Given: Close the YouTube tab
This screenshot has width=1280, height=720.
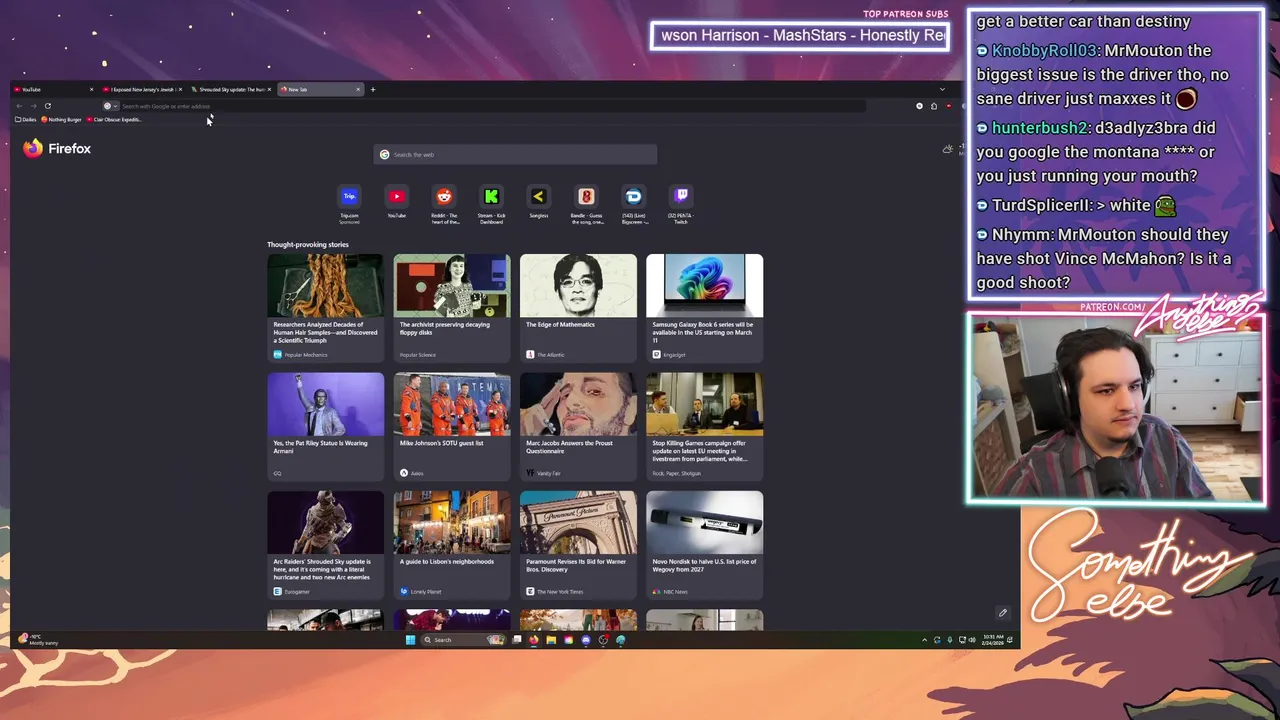Looking at the screenshot, I should coord(91,89).
